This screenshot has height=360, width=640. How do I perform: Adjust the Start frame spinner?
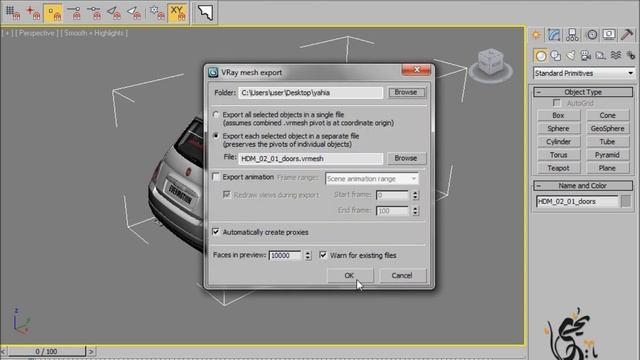415,195
